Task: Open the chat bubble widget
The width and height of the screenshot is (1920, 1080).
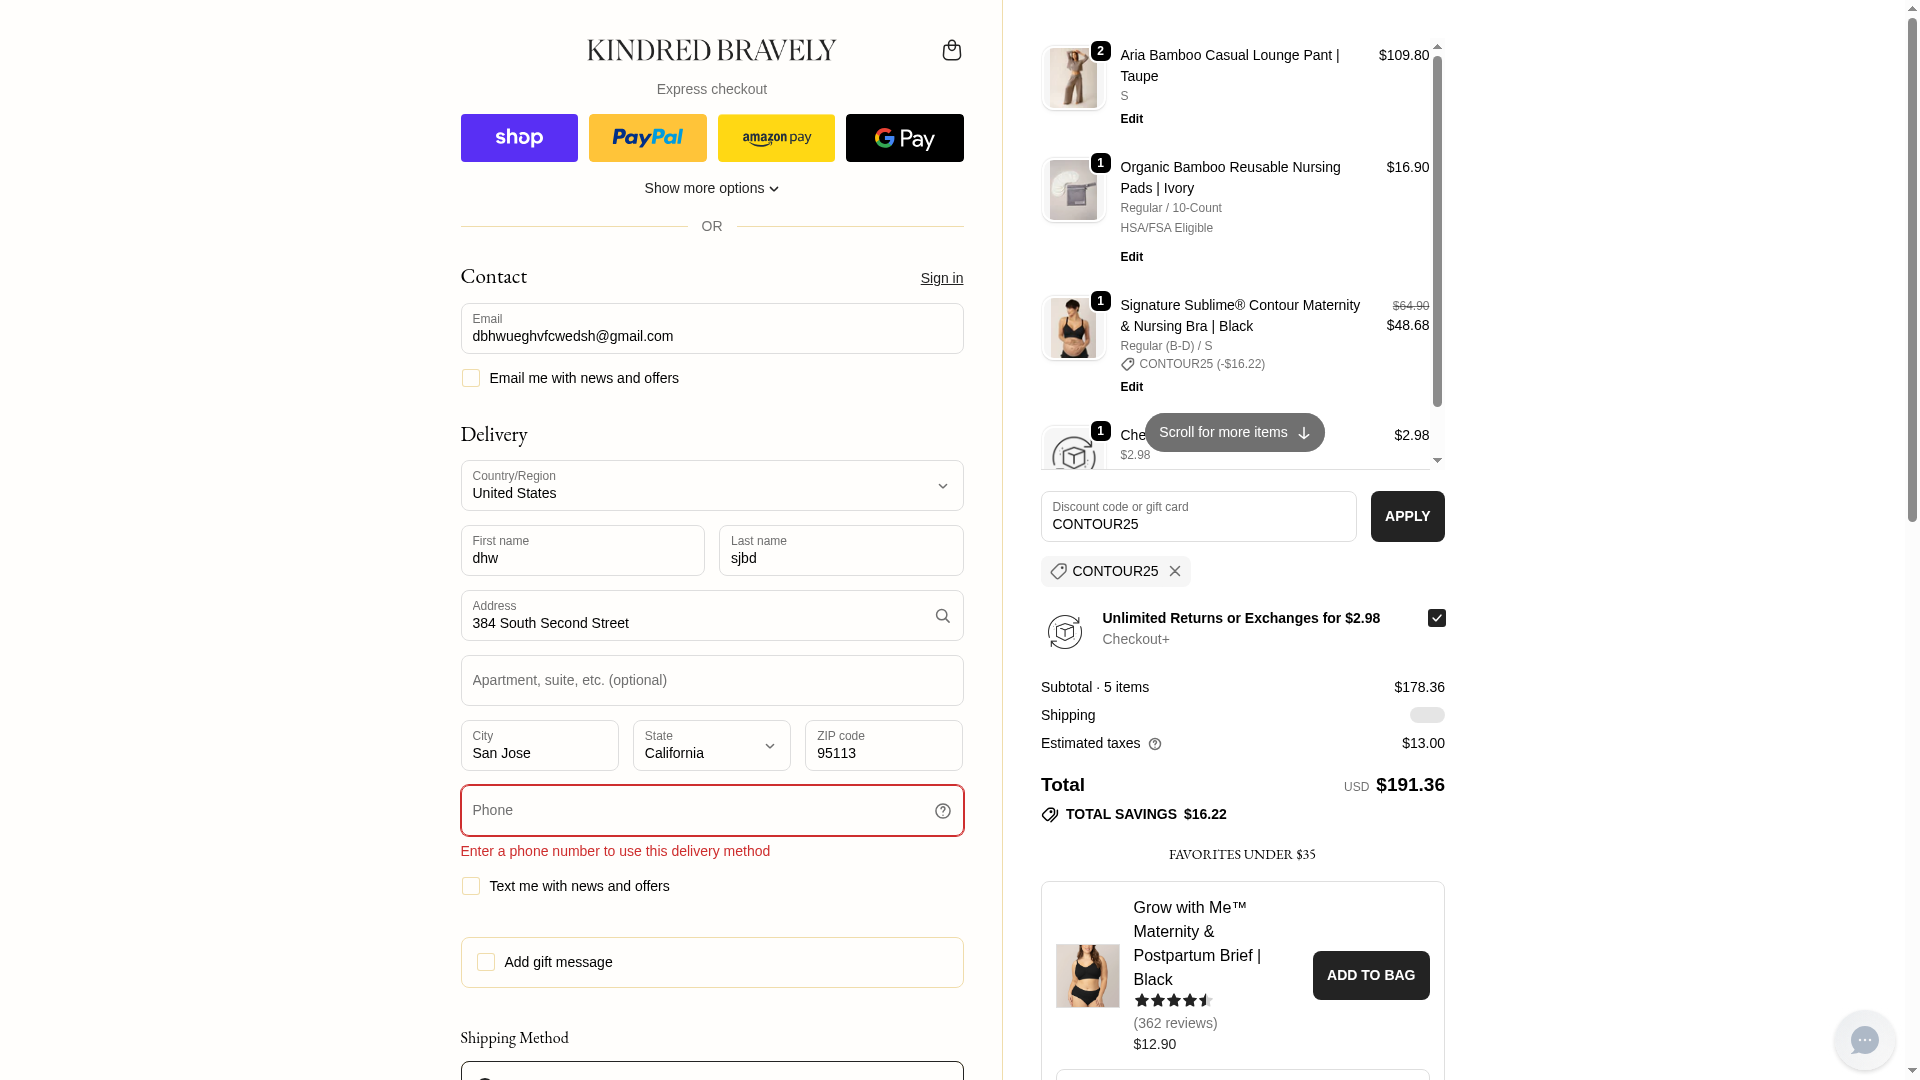Action: pyautogui.click(x=1864, y=1040)
